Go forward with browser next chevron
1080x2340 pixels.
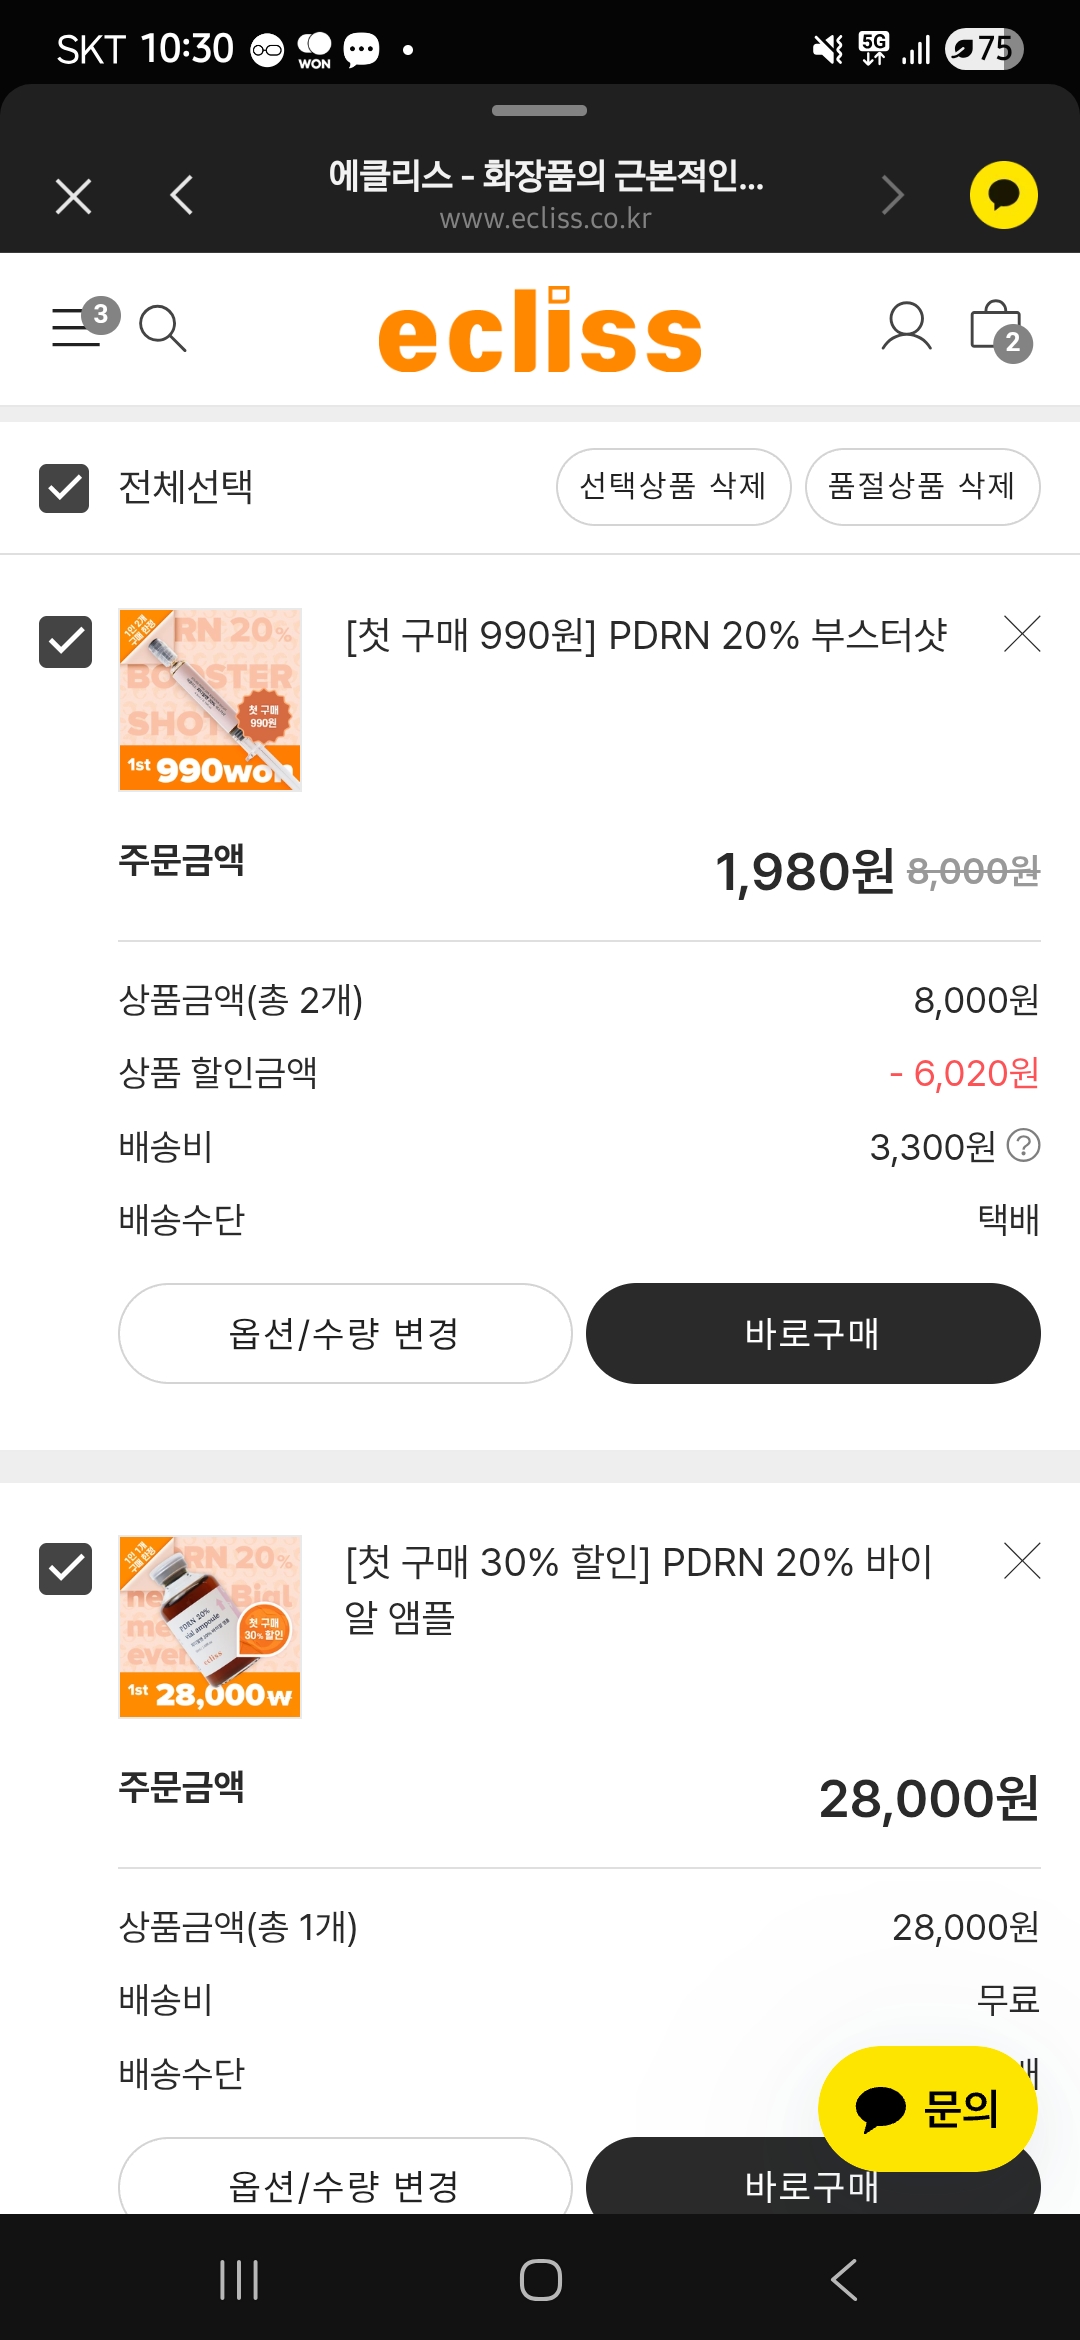coord(892,195)
